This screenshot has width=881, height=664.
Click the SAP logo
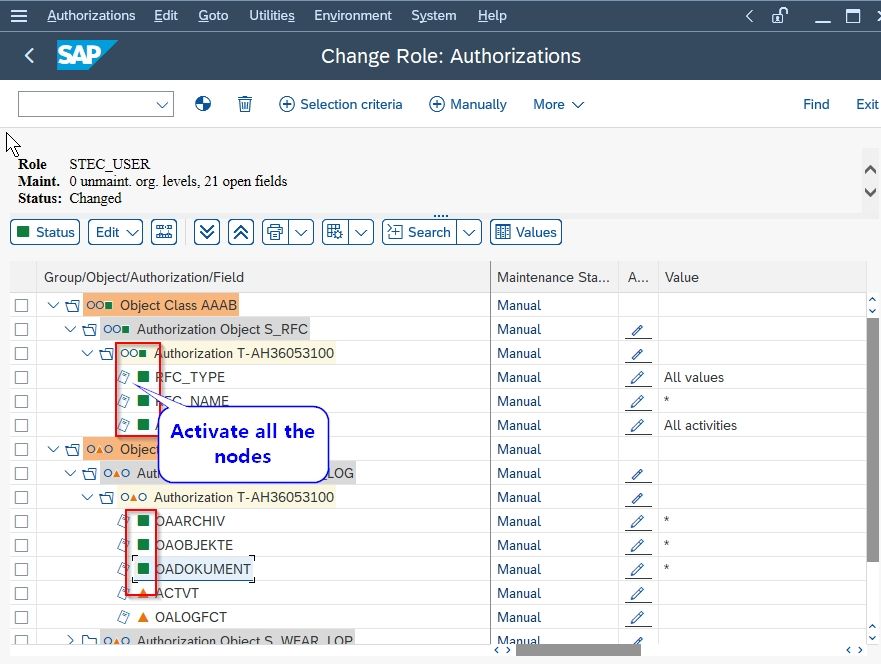click(x=86, y=55)
